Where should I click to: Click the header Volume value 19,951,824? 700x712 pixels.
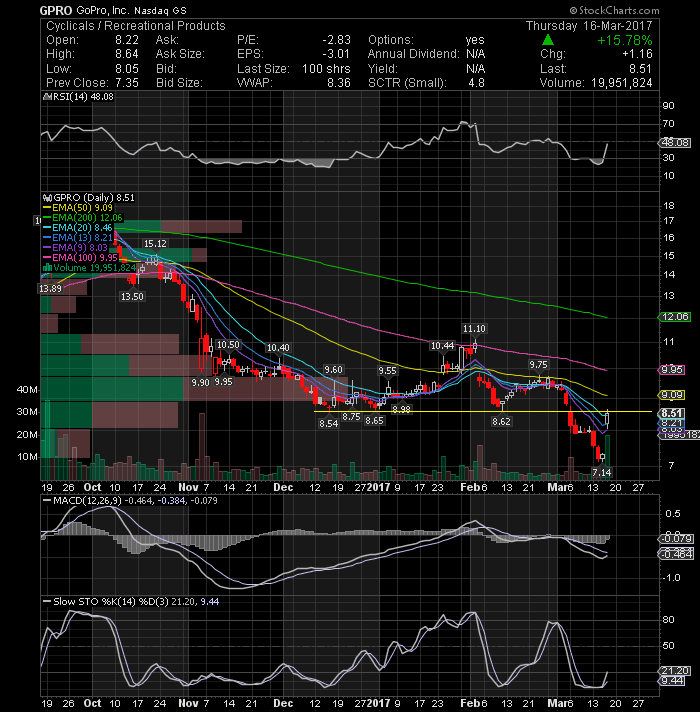click(x=621, y=83)
